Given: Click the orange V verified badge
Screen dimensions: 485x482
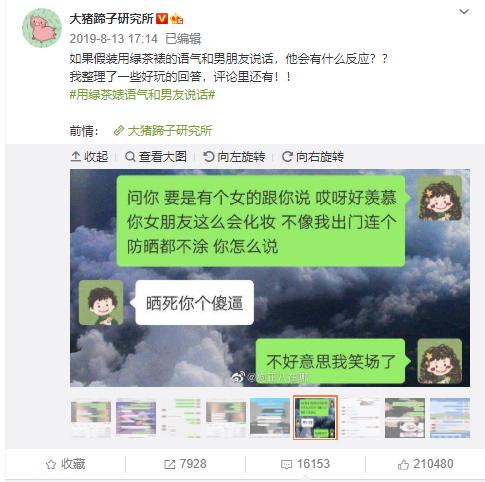Looking at the screenshot, I should click(162, 19).
